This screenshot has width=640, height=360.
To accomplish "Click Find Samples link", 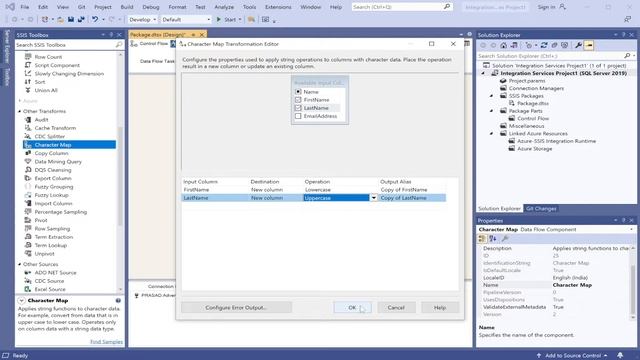I will (106, 342).
